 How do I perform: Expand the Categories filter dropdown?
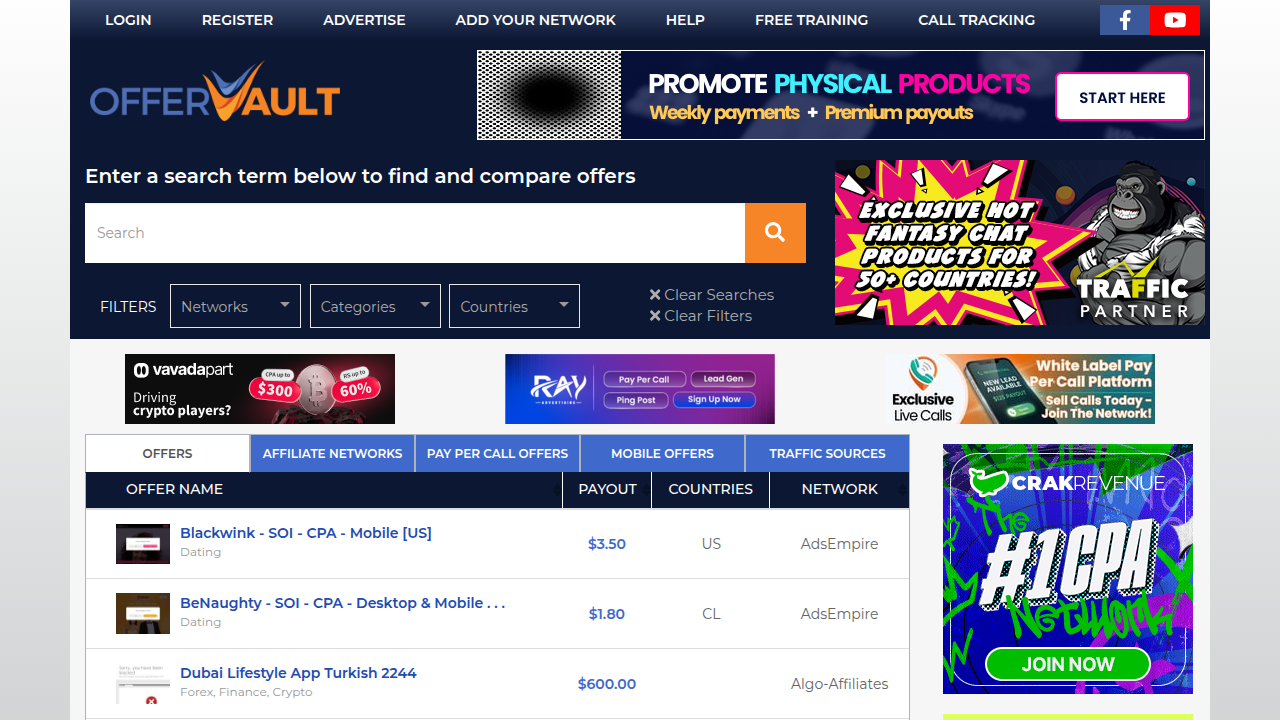(x=375, y=306)
